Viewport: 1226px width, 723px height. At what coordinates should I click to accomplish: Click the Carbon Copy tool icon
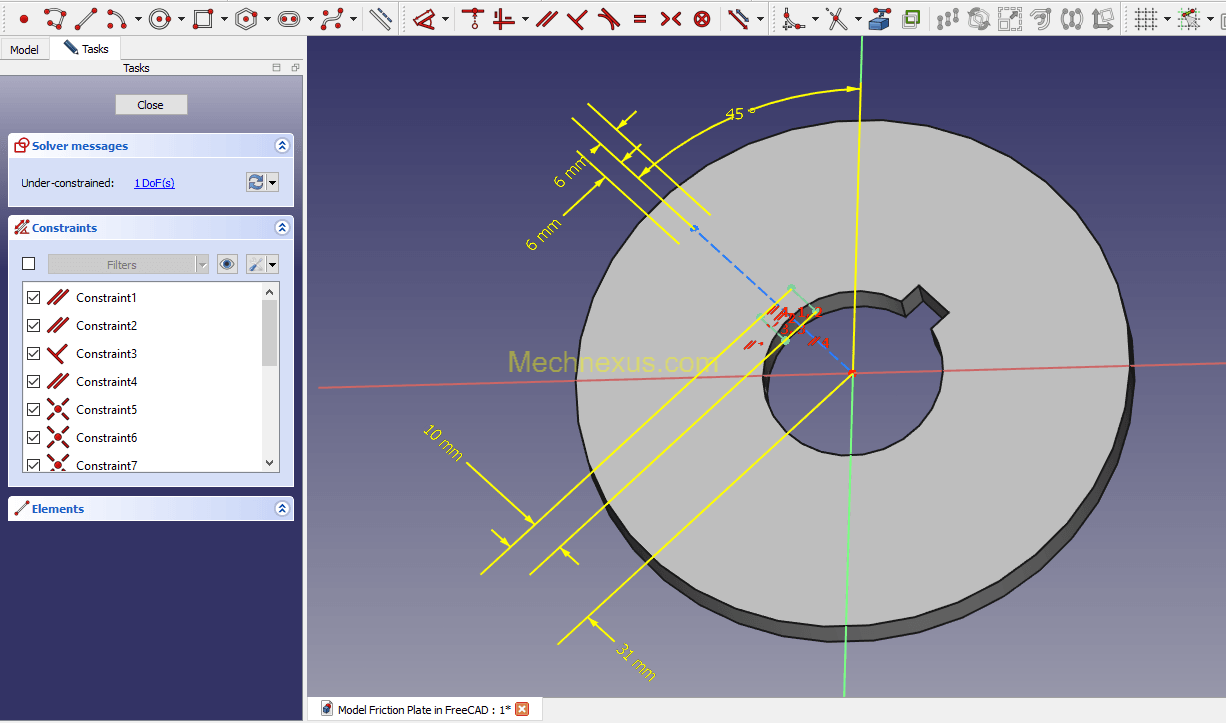(911, 18)
